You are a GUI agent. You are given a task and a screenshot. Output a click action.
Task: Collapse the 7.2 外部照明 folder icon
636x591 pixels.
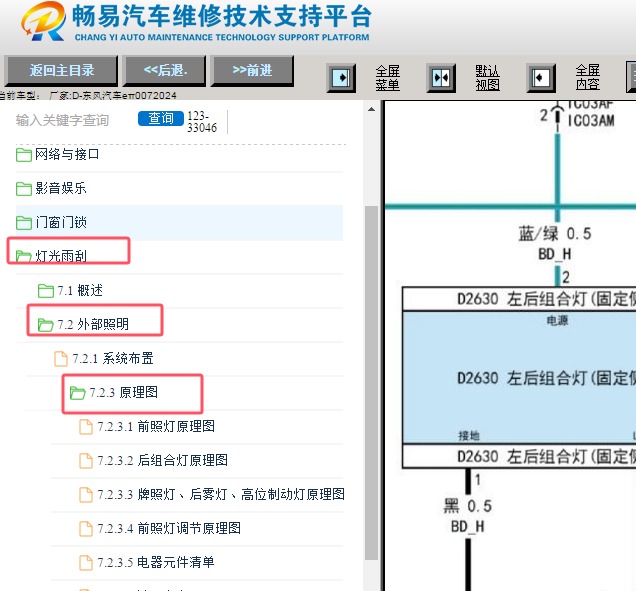pyautogui.click(x=45, y=325)
